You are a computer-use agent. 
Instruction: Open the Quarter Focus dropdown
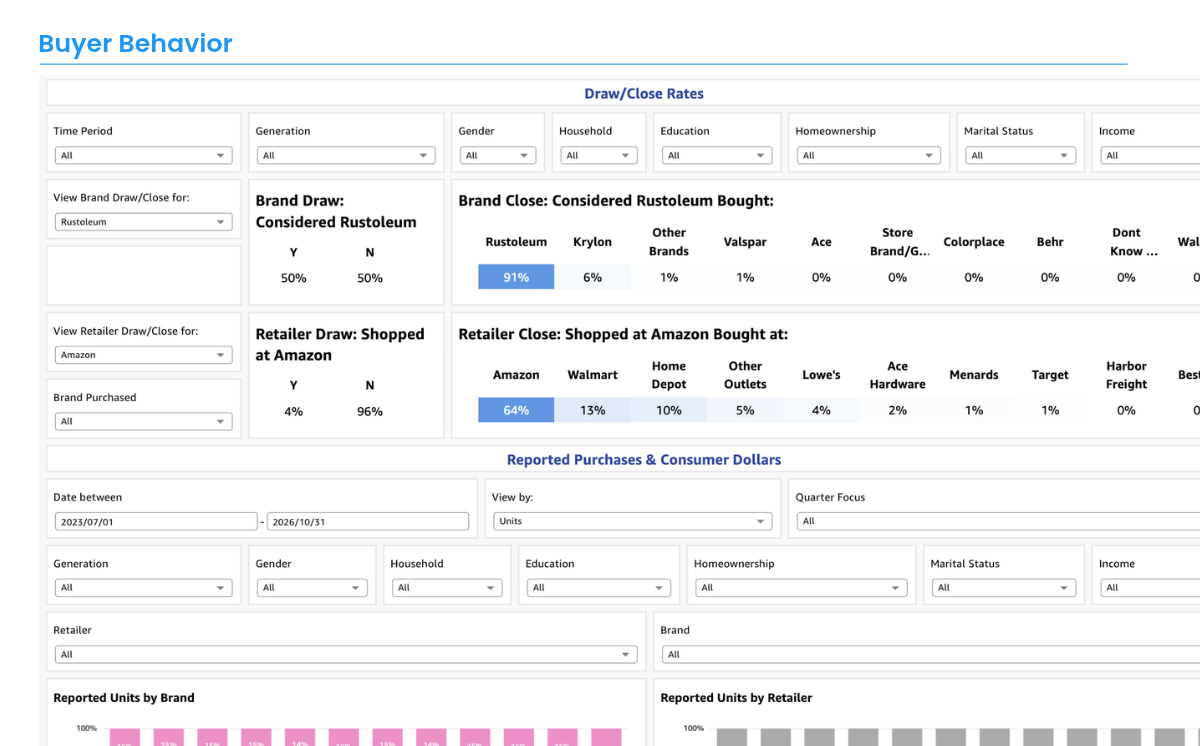click(x=998, y=521)
